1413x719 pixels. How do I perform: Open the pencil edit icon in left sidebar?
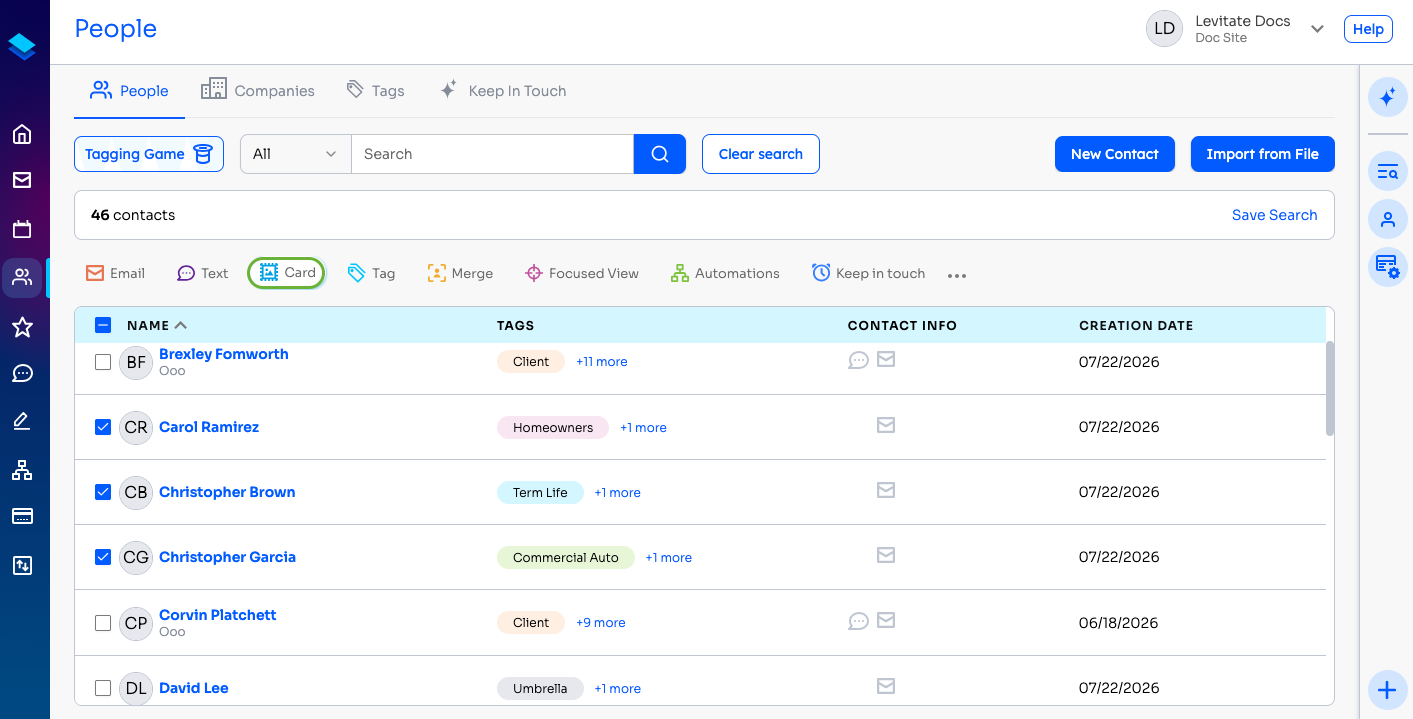click(22, 421)
